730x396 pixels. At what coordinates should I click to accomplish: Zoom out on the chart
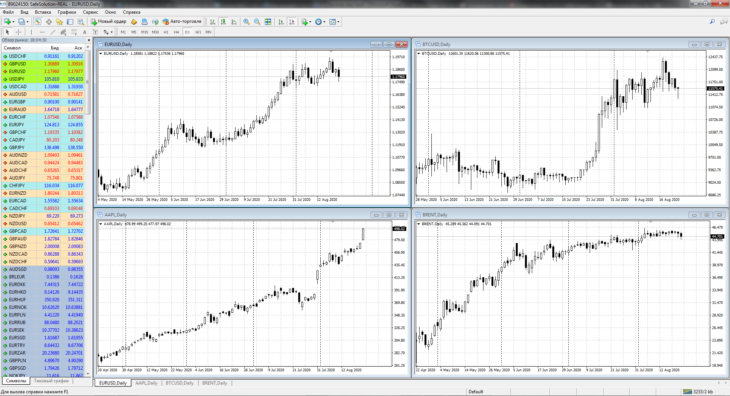tap(257, 22)
